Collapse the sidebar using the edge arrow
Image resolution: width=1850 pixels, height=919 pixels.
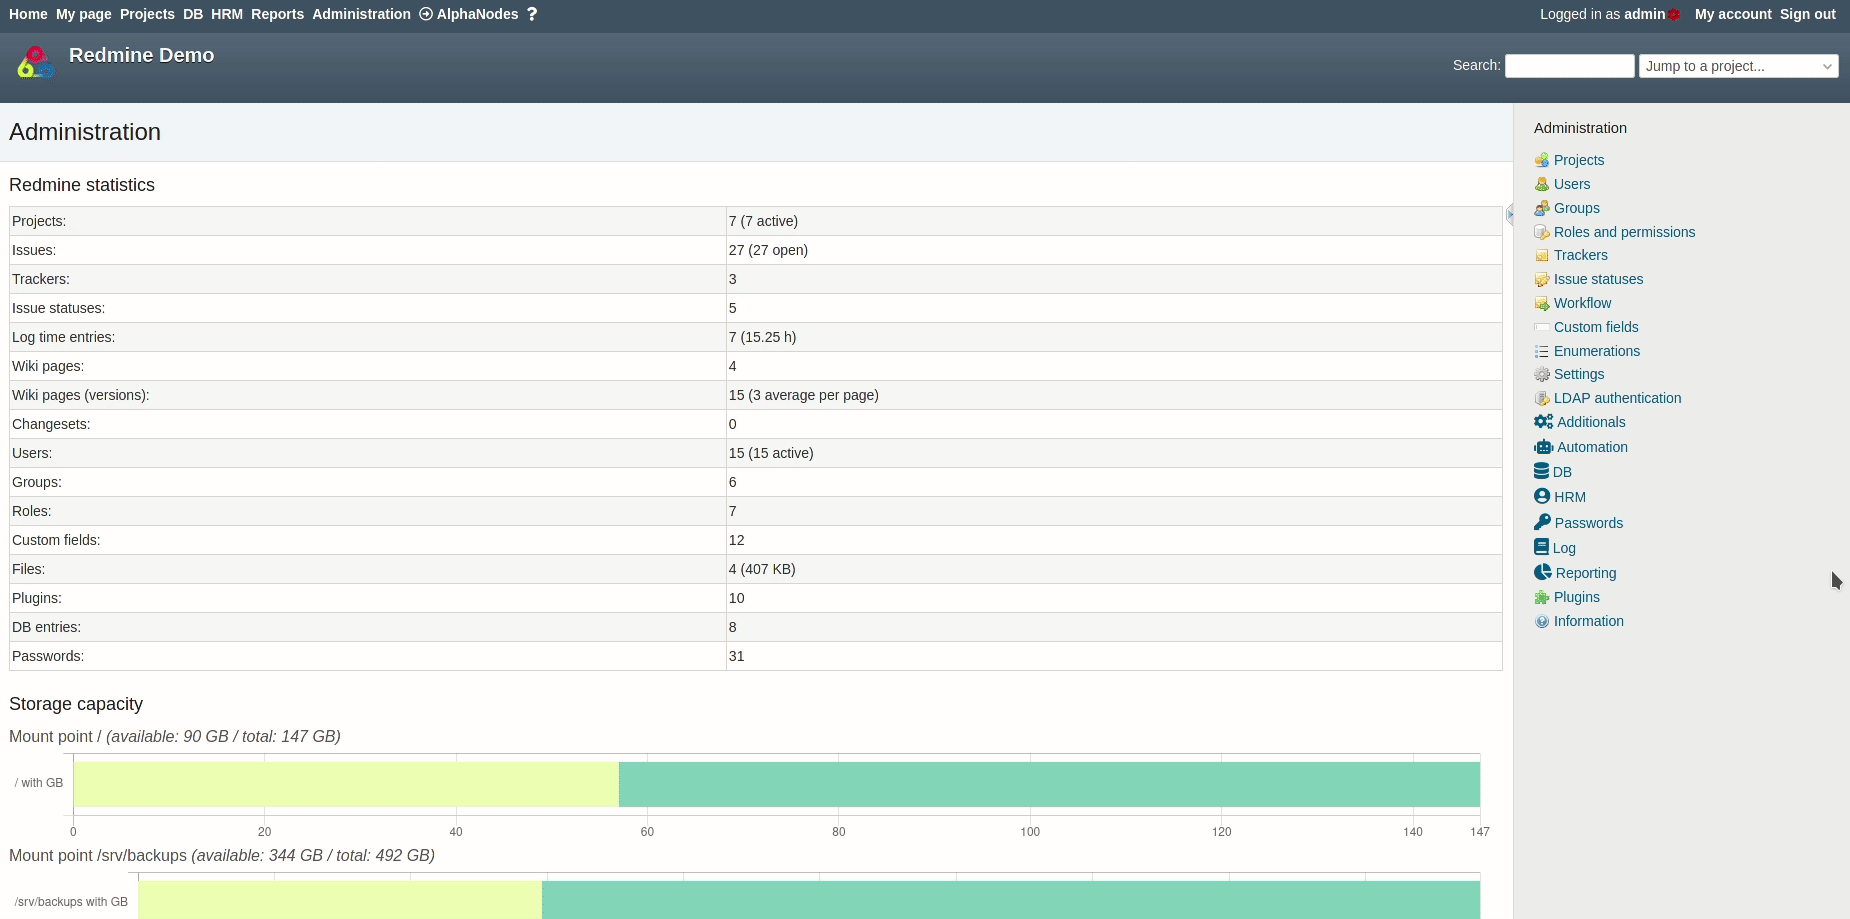[1509, 214]
